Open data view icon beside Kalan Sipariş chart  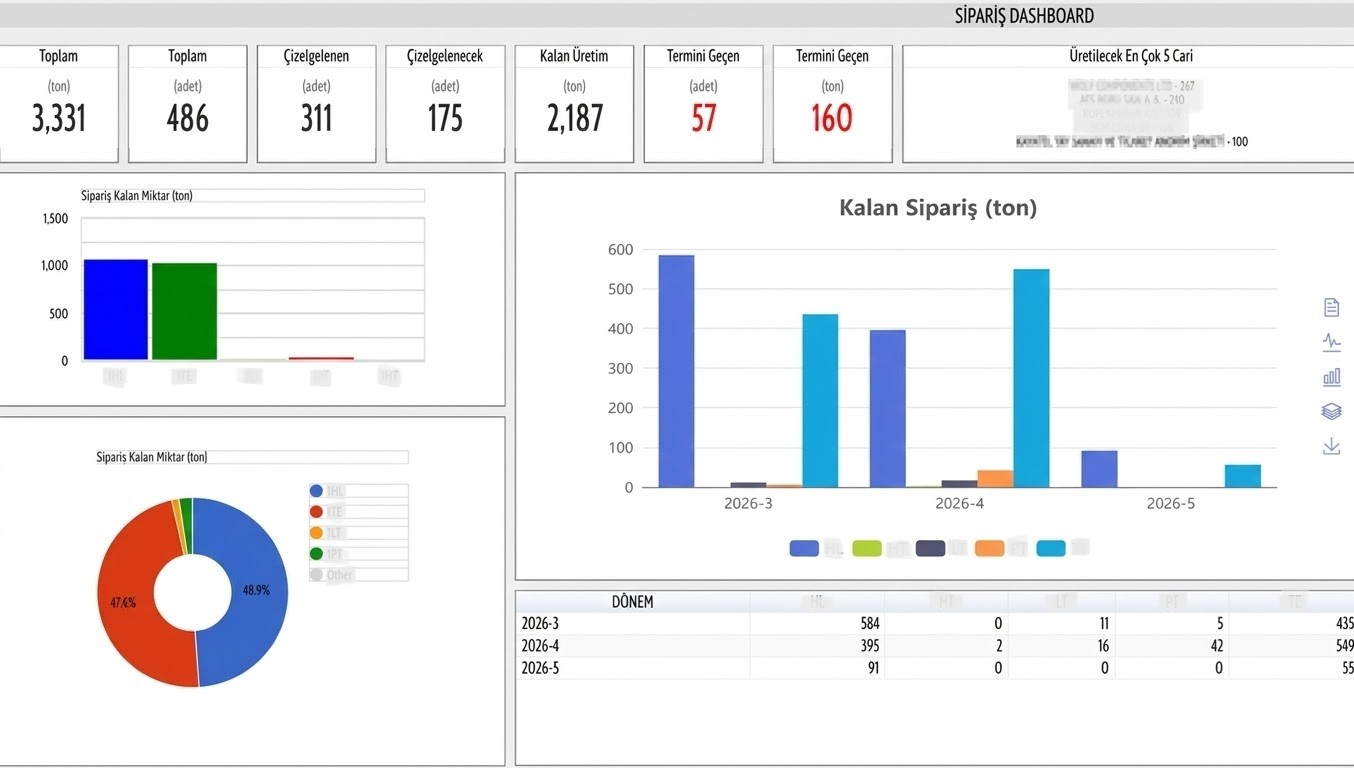(1331, 307)
